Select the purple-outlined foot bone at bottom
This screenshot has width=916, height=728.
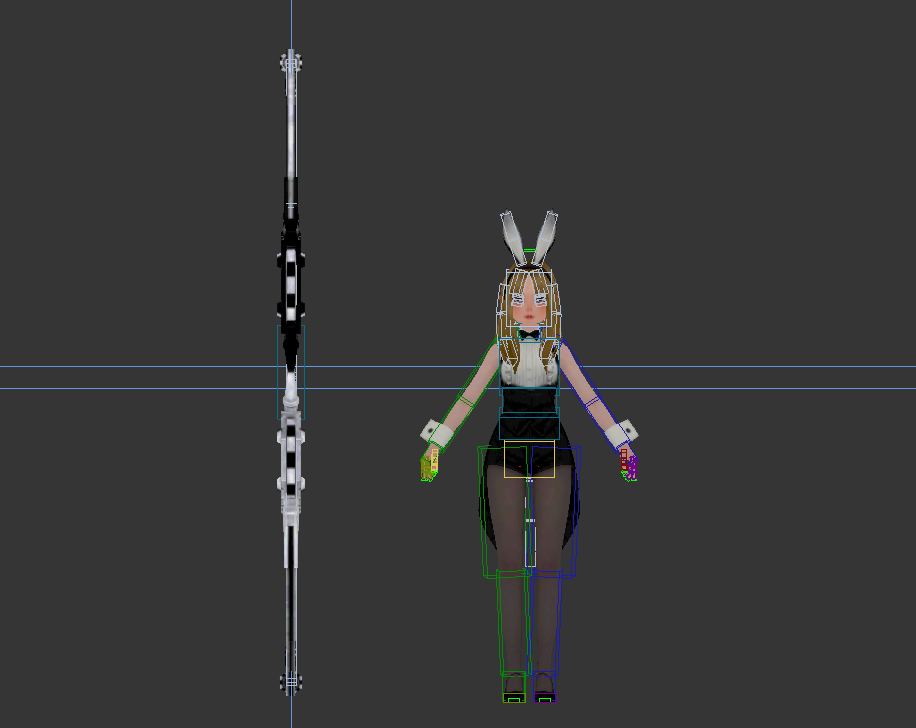tap(545, 698)
